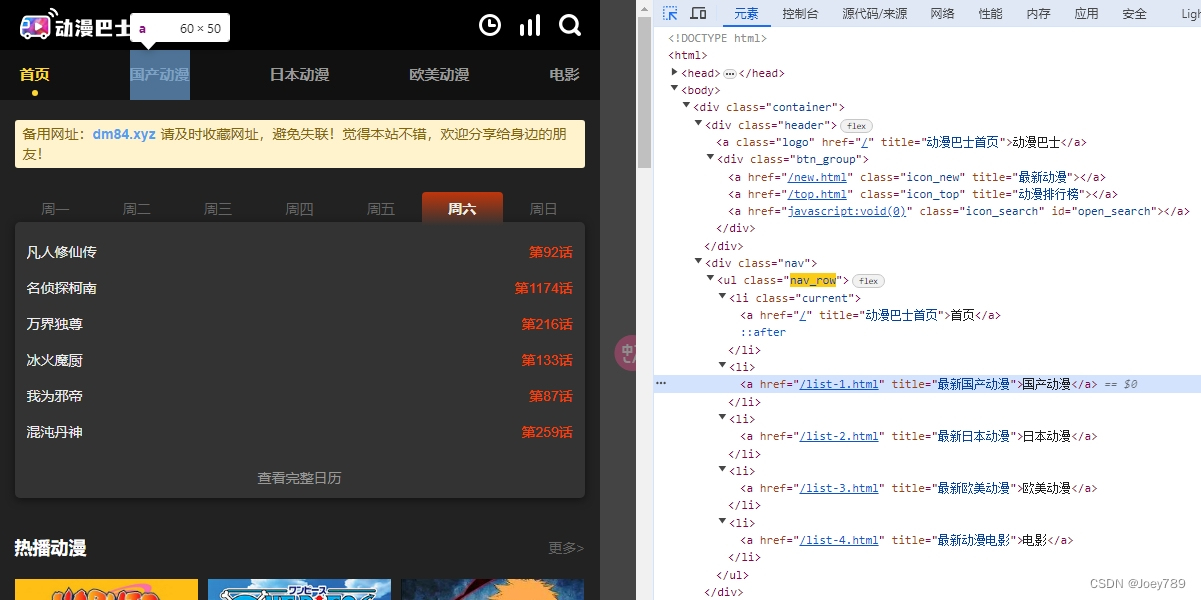The image size is (1201, 600).
Task: Click ellipsis badge inside head element
Action: 730,74
